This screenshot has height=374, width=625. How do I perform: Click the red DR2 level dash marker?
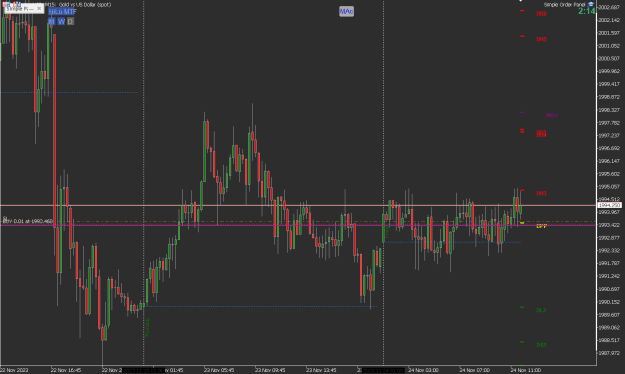click(x=522, y=11)
